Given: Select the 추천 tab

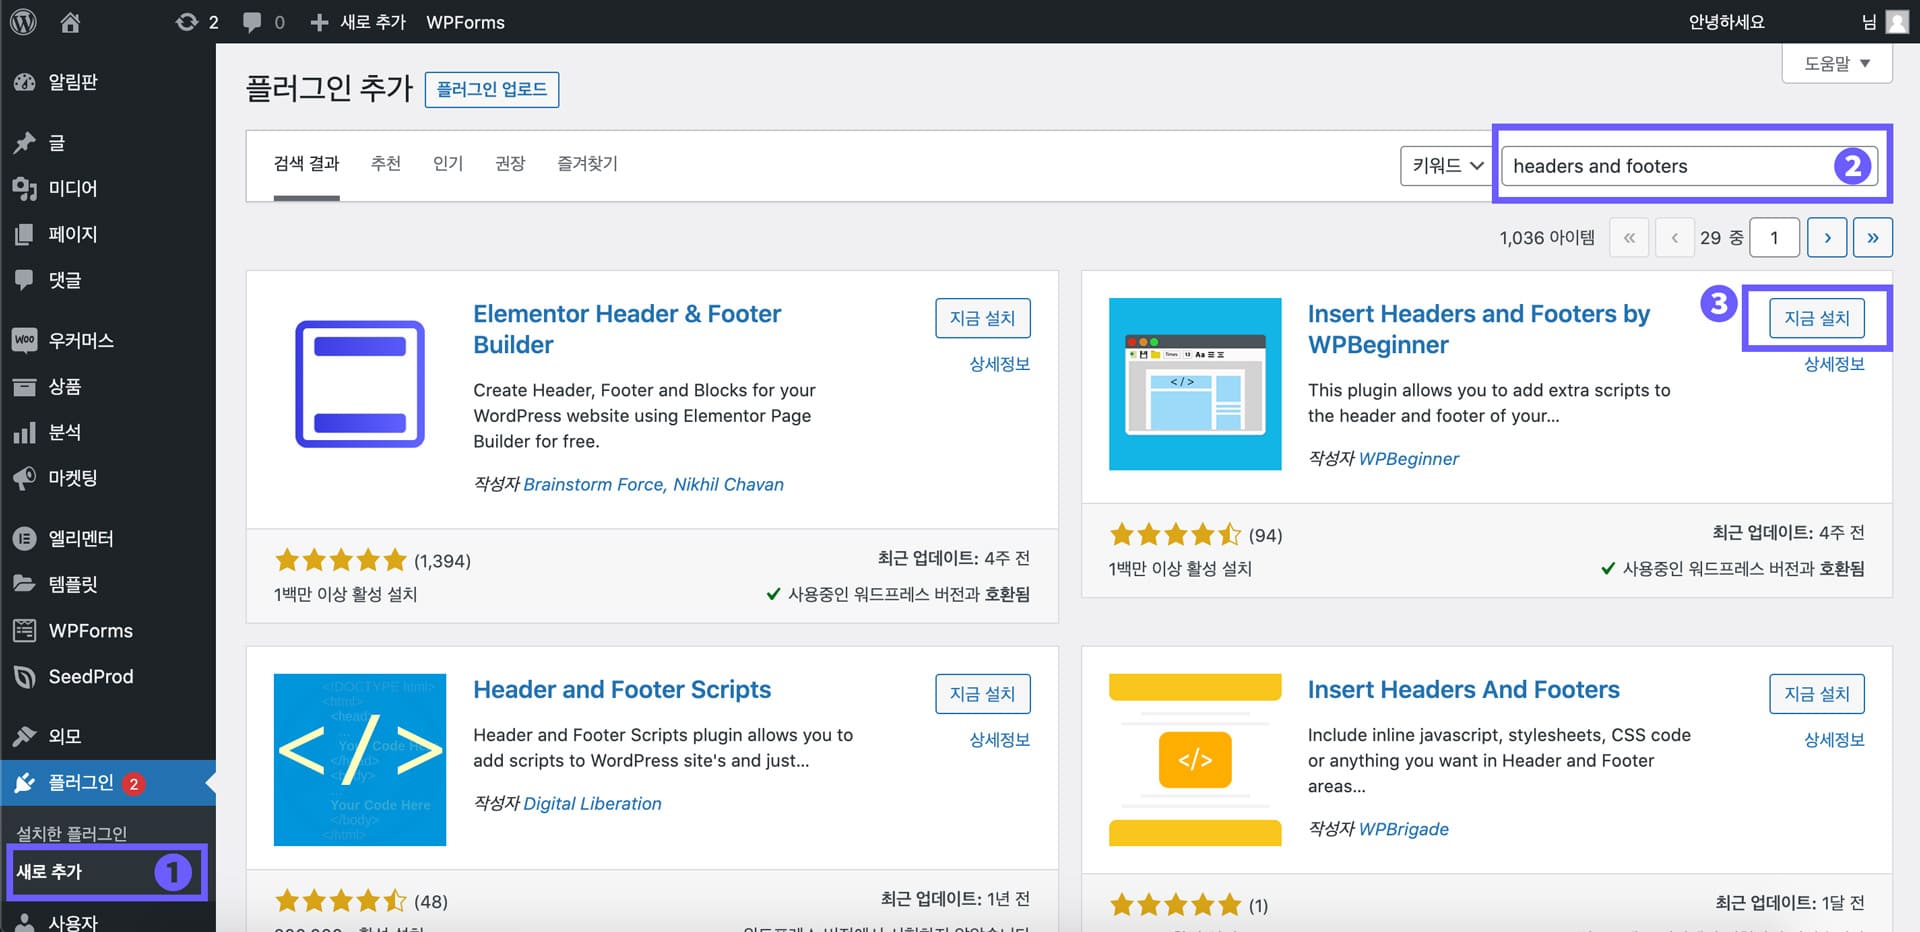Looking at the screenshot, I should pyautogui.click(x=386, y=164).
